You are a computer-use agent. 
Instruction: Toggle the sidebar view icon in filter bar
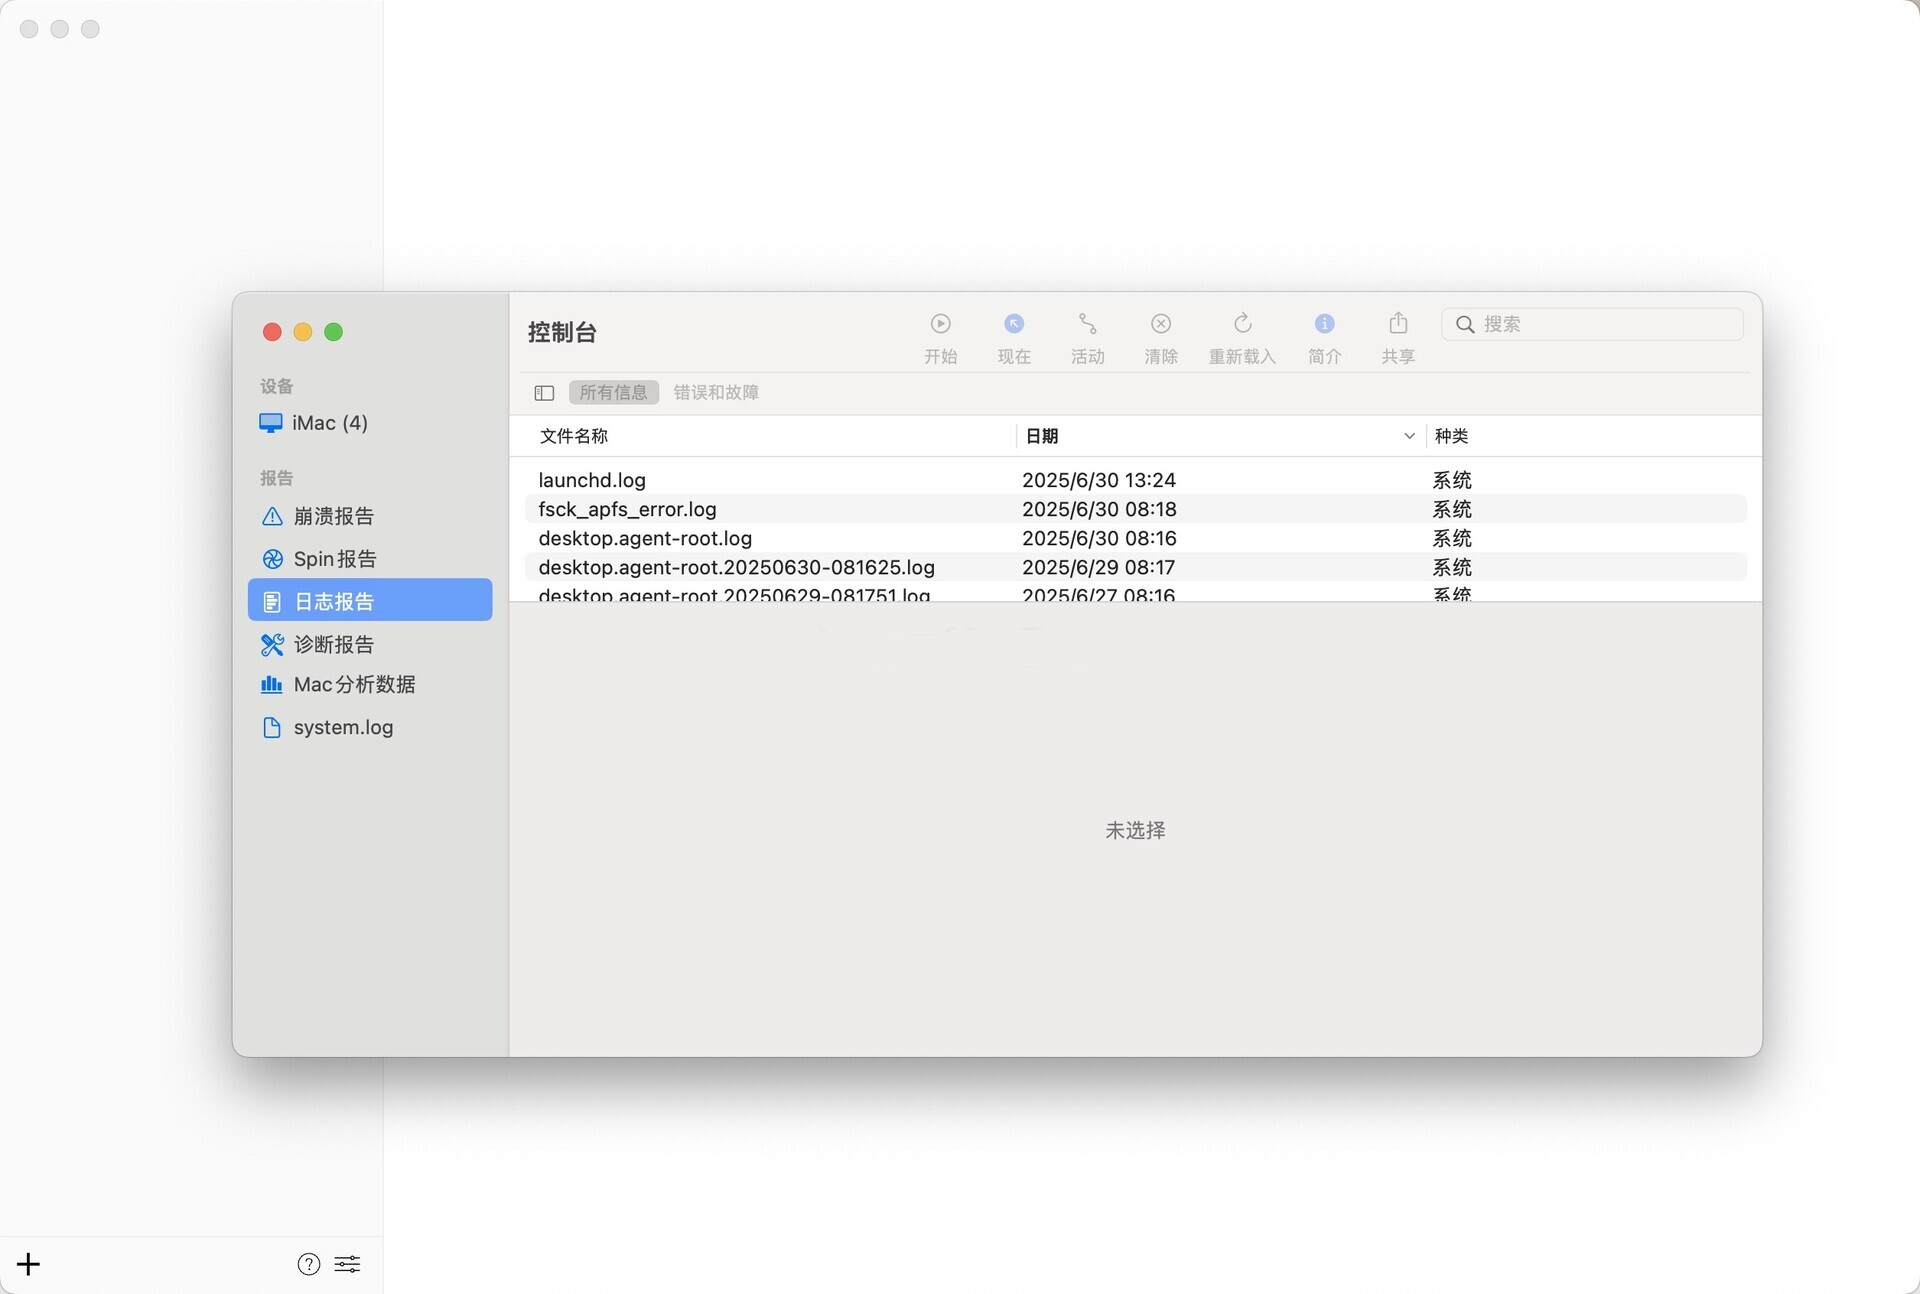(x=544, y=393)
